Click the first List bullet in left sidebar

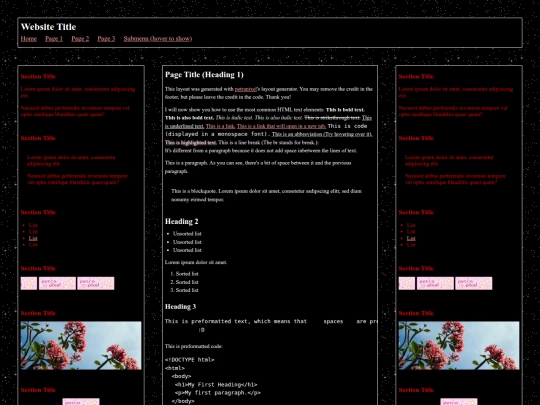click(x=33, y=225)
